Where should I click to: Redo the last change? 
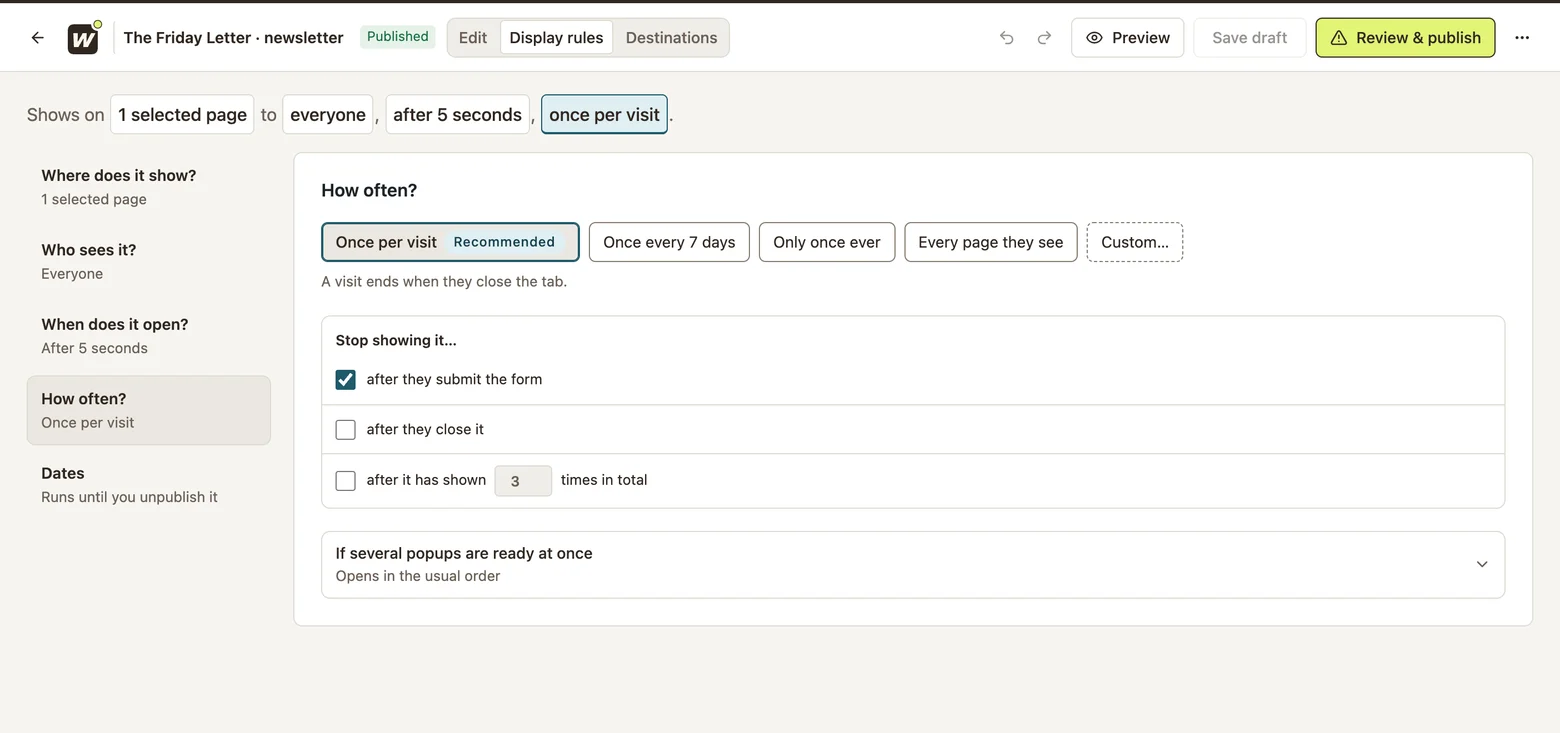click(x=1044, y=38)
